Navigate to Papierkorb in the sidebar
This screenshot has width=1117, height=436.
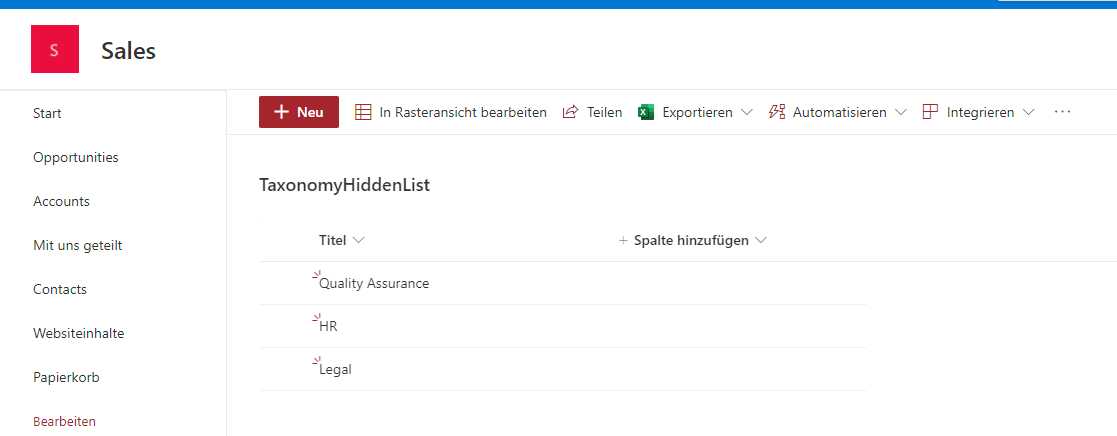66,377
